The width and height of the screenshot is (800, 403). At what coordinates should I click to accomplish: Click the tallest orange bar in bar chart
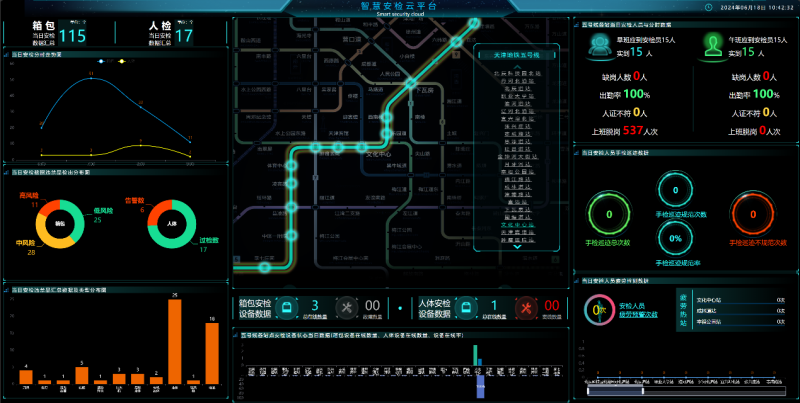(x=174, y=342)
